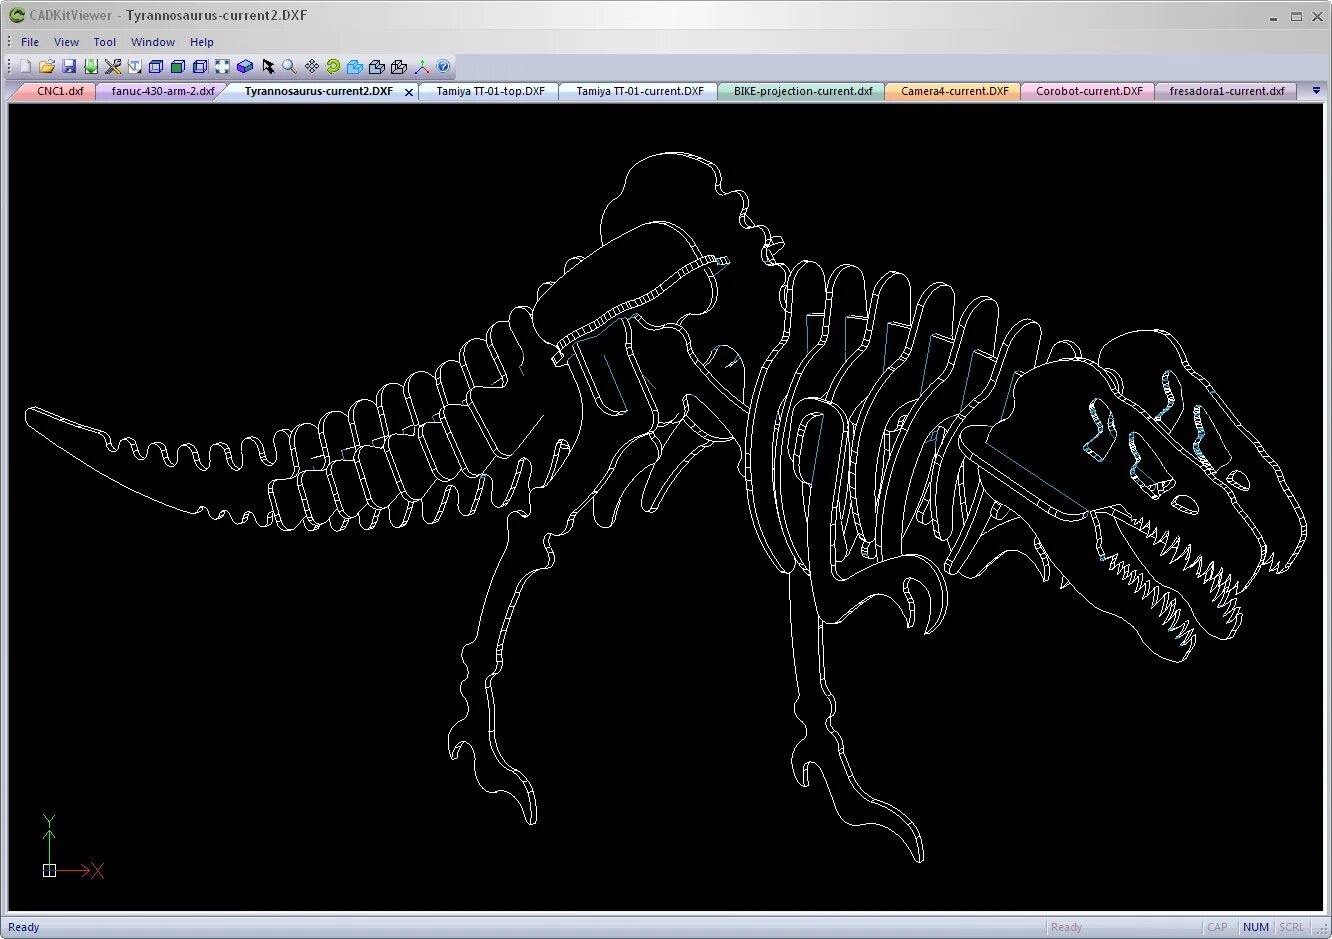Open settings with the crossed tools icon
This screenshot has width=1332, height=939.
point(113,67)
